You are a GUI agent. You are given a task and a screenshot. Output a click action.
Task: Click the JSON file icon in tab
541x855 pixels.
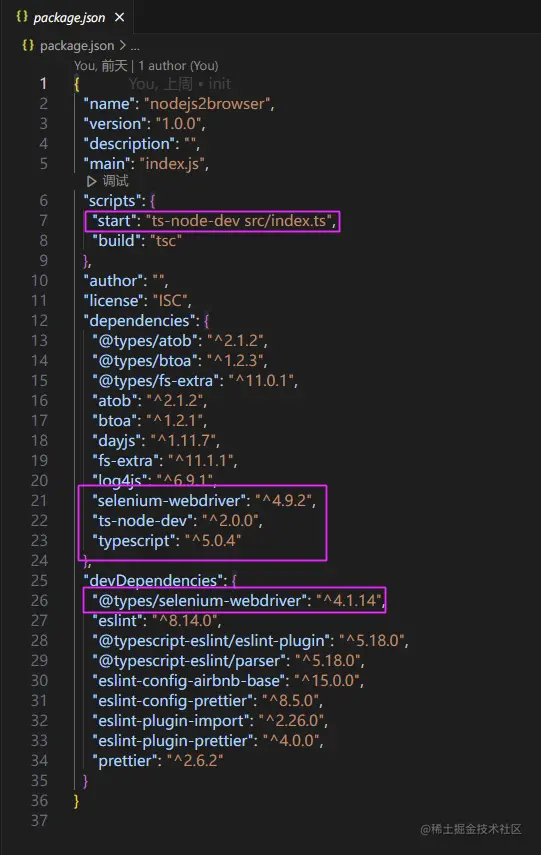[x=22, y=17]
